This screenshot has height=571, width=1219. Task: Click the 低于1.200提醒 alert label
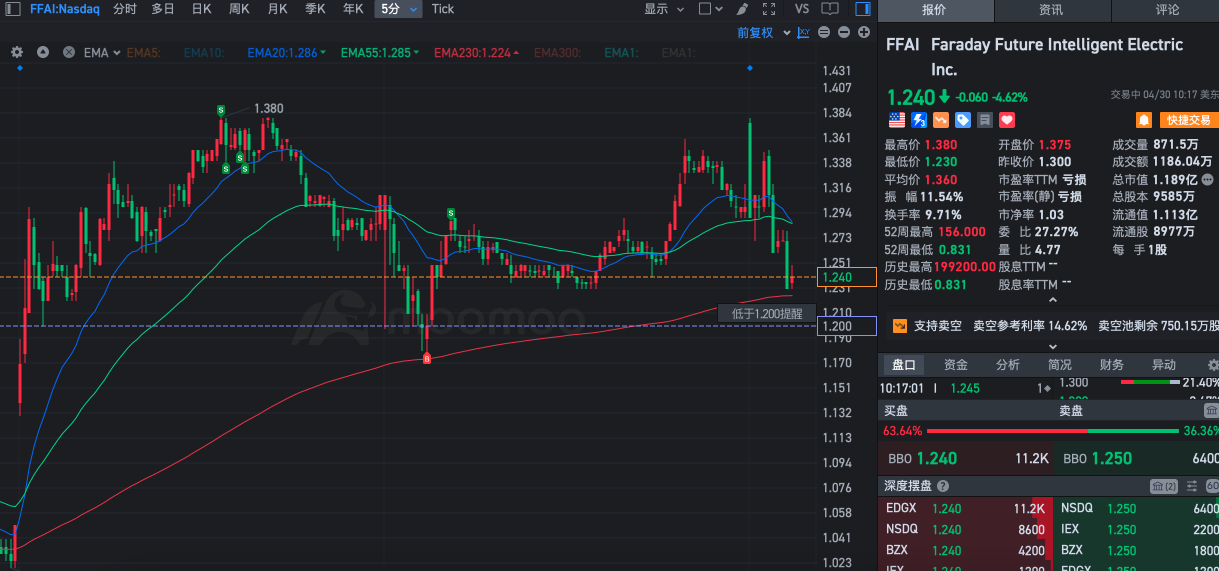(766, 313)
